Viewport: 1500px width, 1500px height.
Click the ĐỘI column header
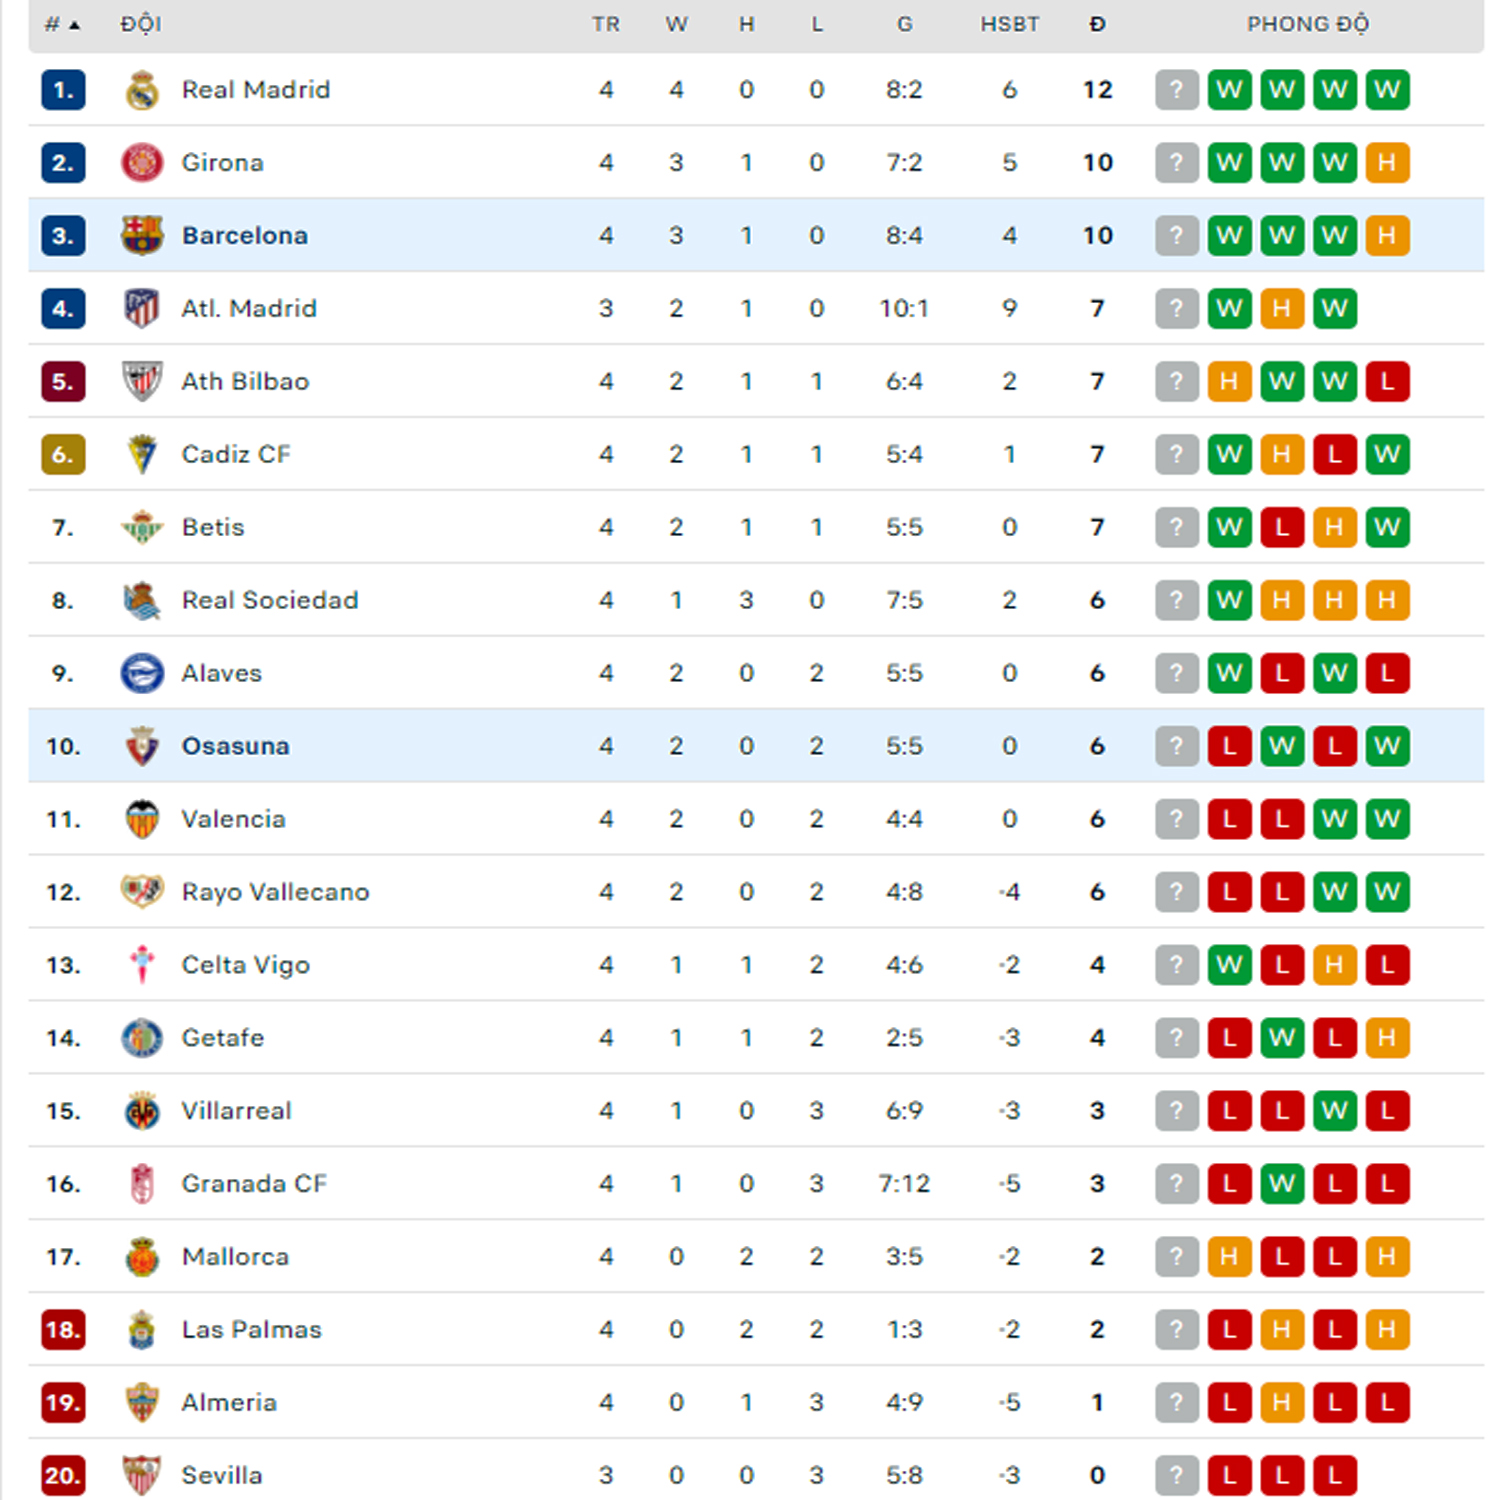[x=141, y=24]
